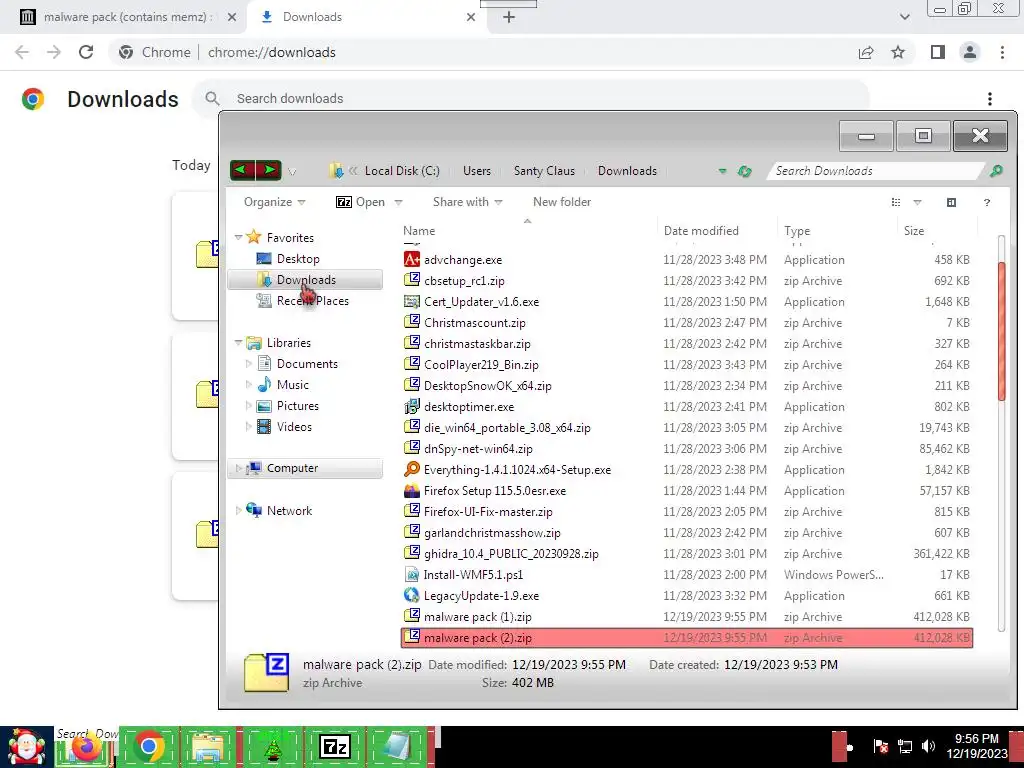1024x768 pixels.
Task: Open the view options dropdown arrow
Action: point(917,202)
